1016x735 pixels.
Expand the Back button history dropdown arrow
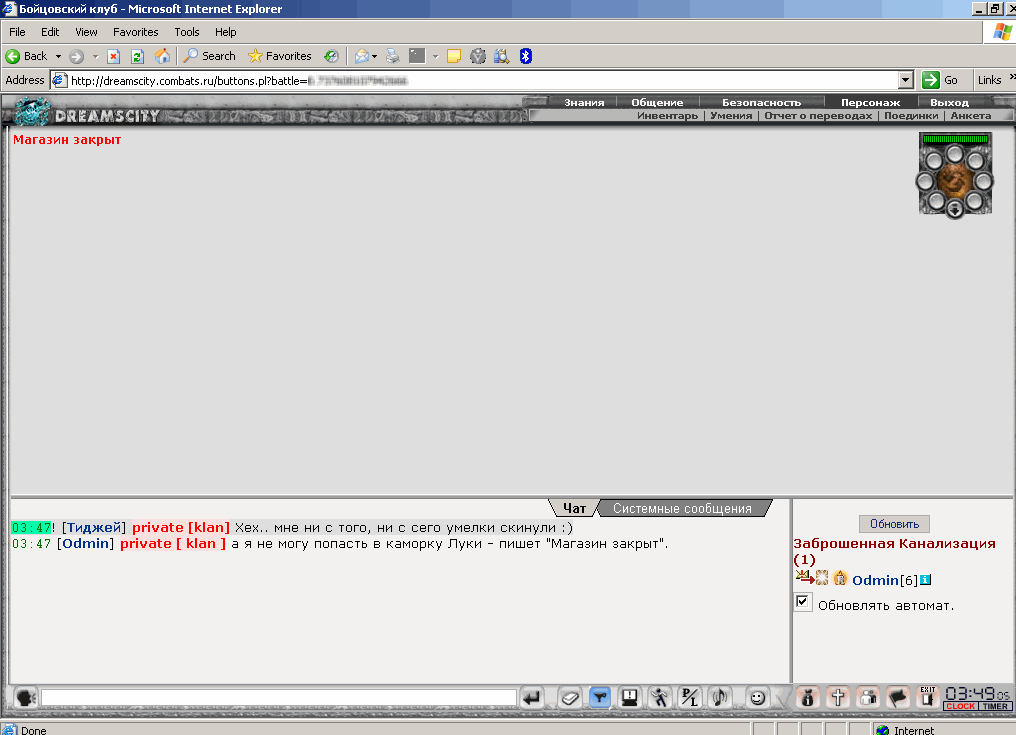coord(58,56)
